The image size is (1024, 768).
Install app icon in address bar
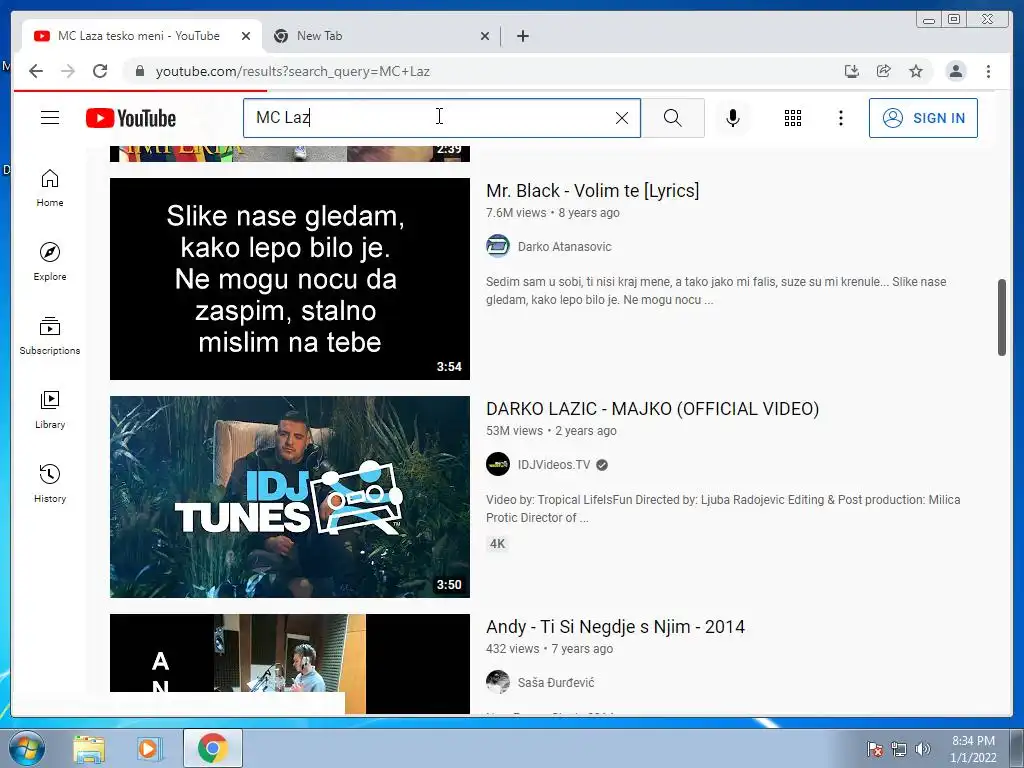(852, 71)
